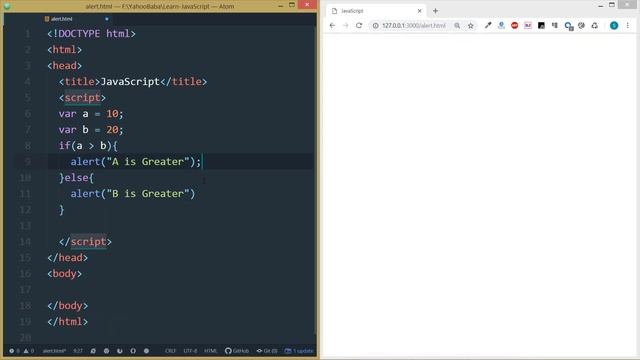This screenshot has height=360, width=640.
Task: Activate the eyedropper color picker extension
Action: coord(488,25)
